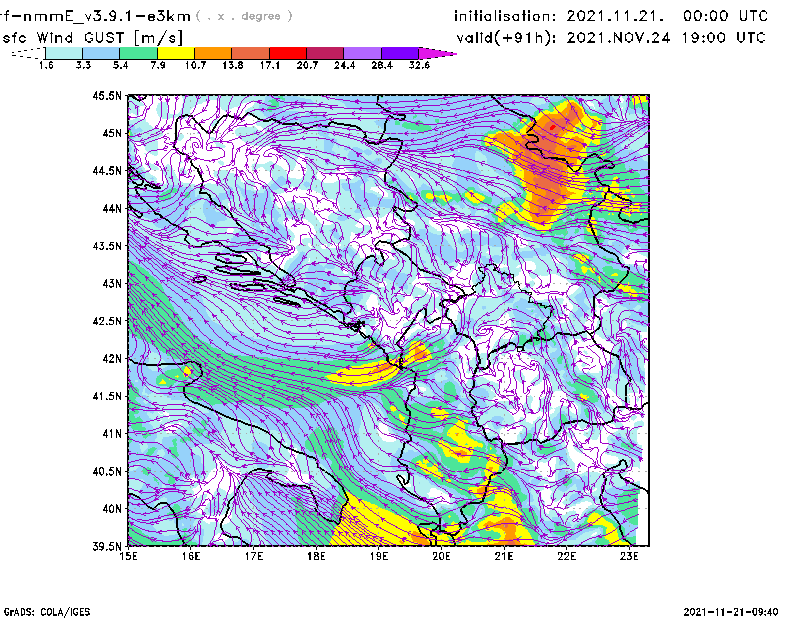The height and width of the screenshot is (618, 800).
Task: Click the legend value 28.4
Action: (x=382, y=65)
